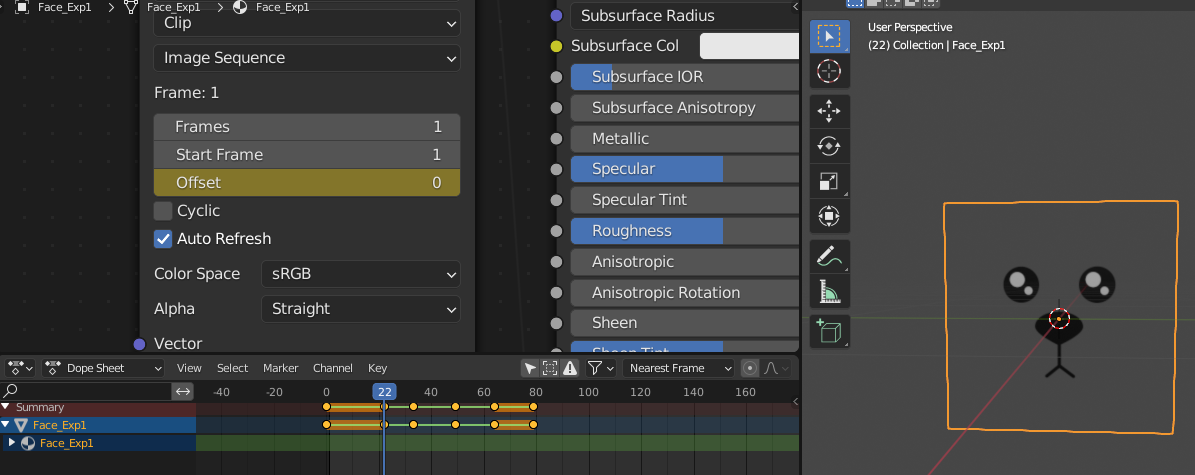
Task: Click the yellow Subsurface Color socket
Action: [556, 47]
